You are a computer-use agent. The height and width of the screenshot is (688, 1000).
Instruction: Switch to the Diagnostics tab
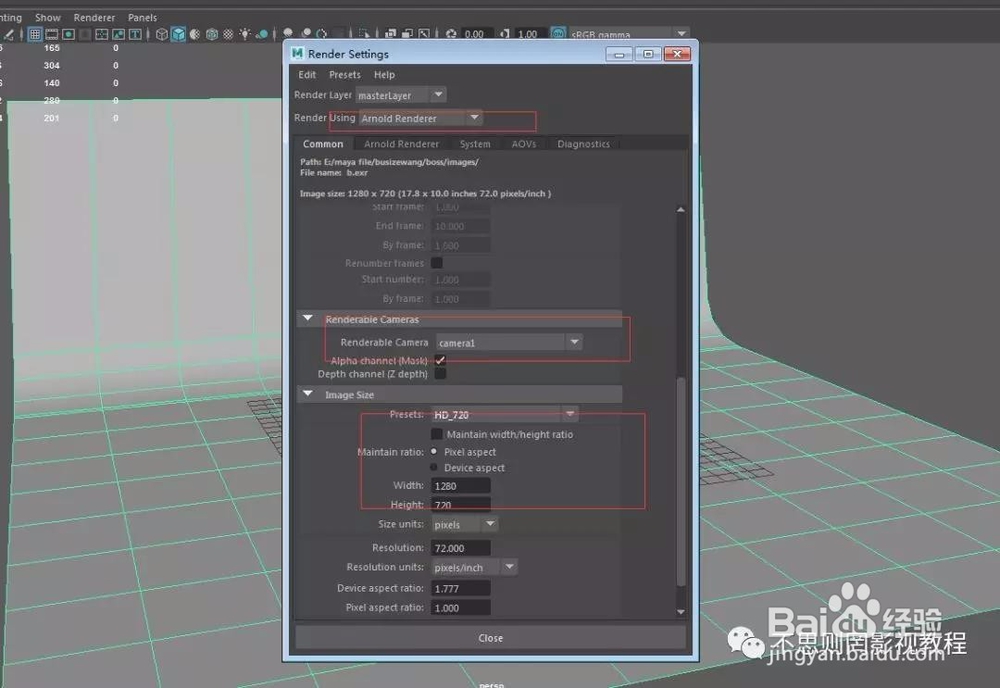coord(583,144)
